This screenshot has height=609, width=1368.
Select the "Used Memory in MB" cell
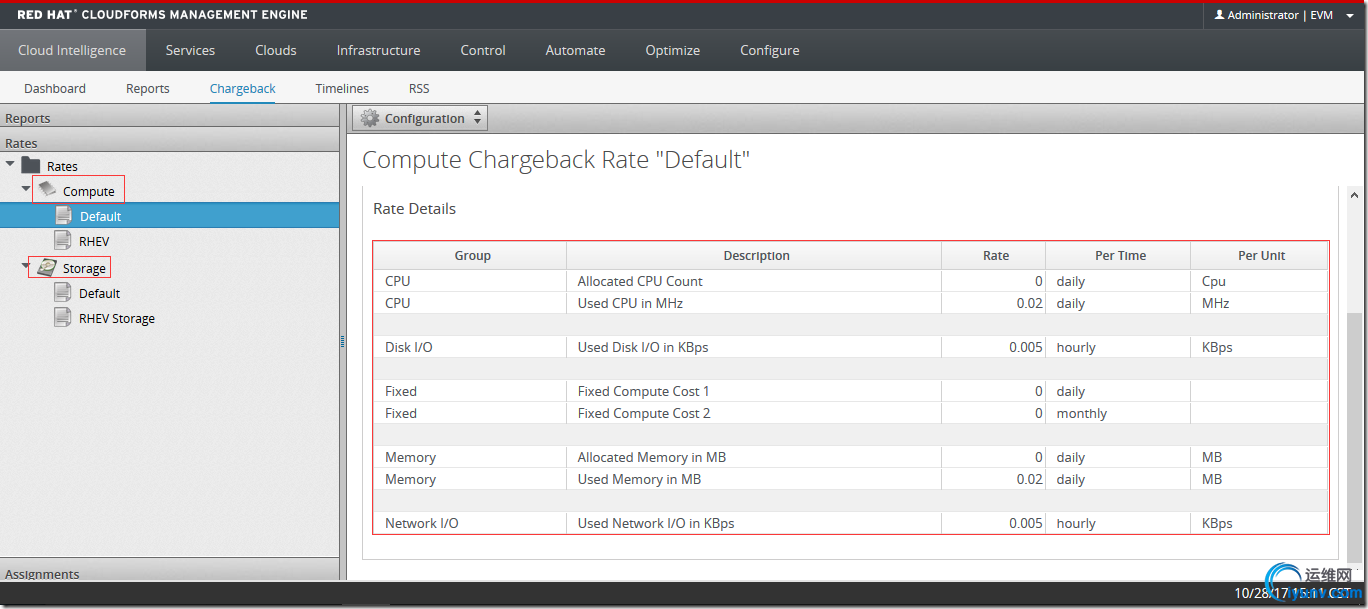pyautogui.click(x=754, y=479)
